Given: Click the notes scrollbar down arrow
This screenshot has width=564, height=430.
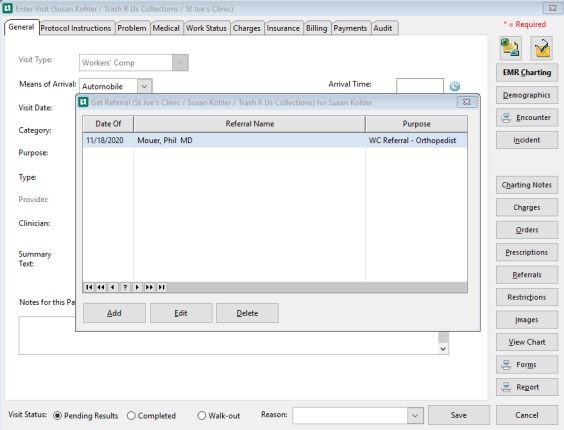Looking at the screenshot, I should (443, 349).
